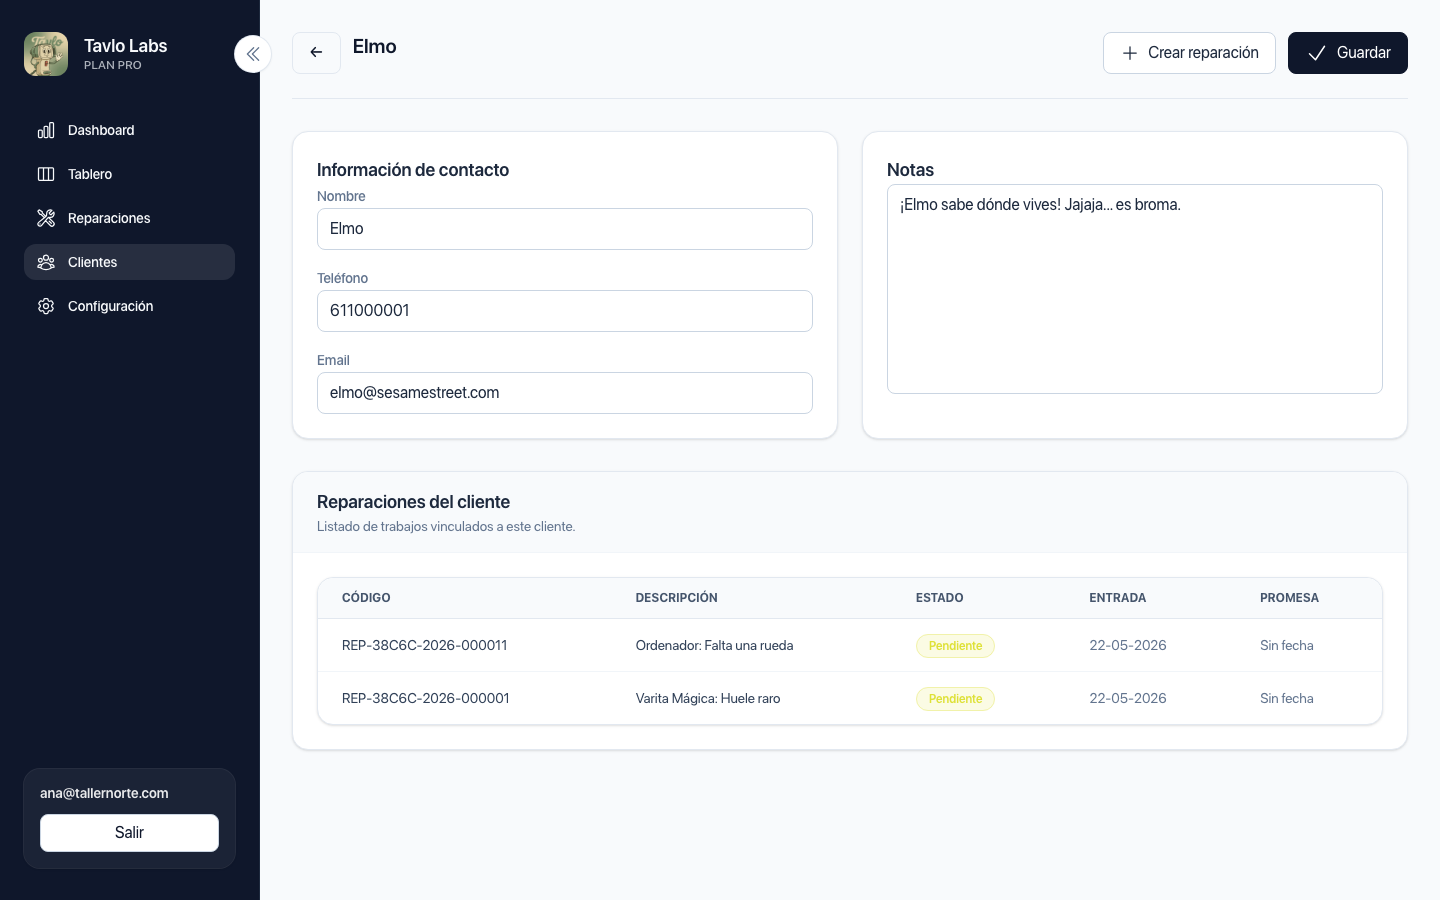Go back using the arrow button
The height and width of the screenshot is (900, 1440).
click(x=316, y=53)
